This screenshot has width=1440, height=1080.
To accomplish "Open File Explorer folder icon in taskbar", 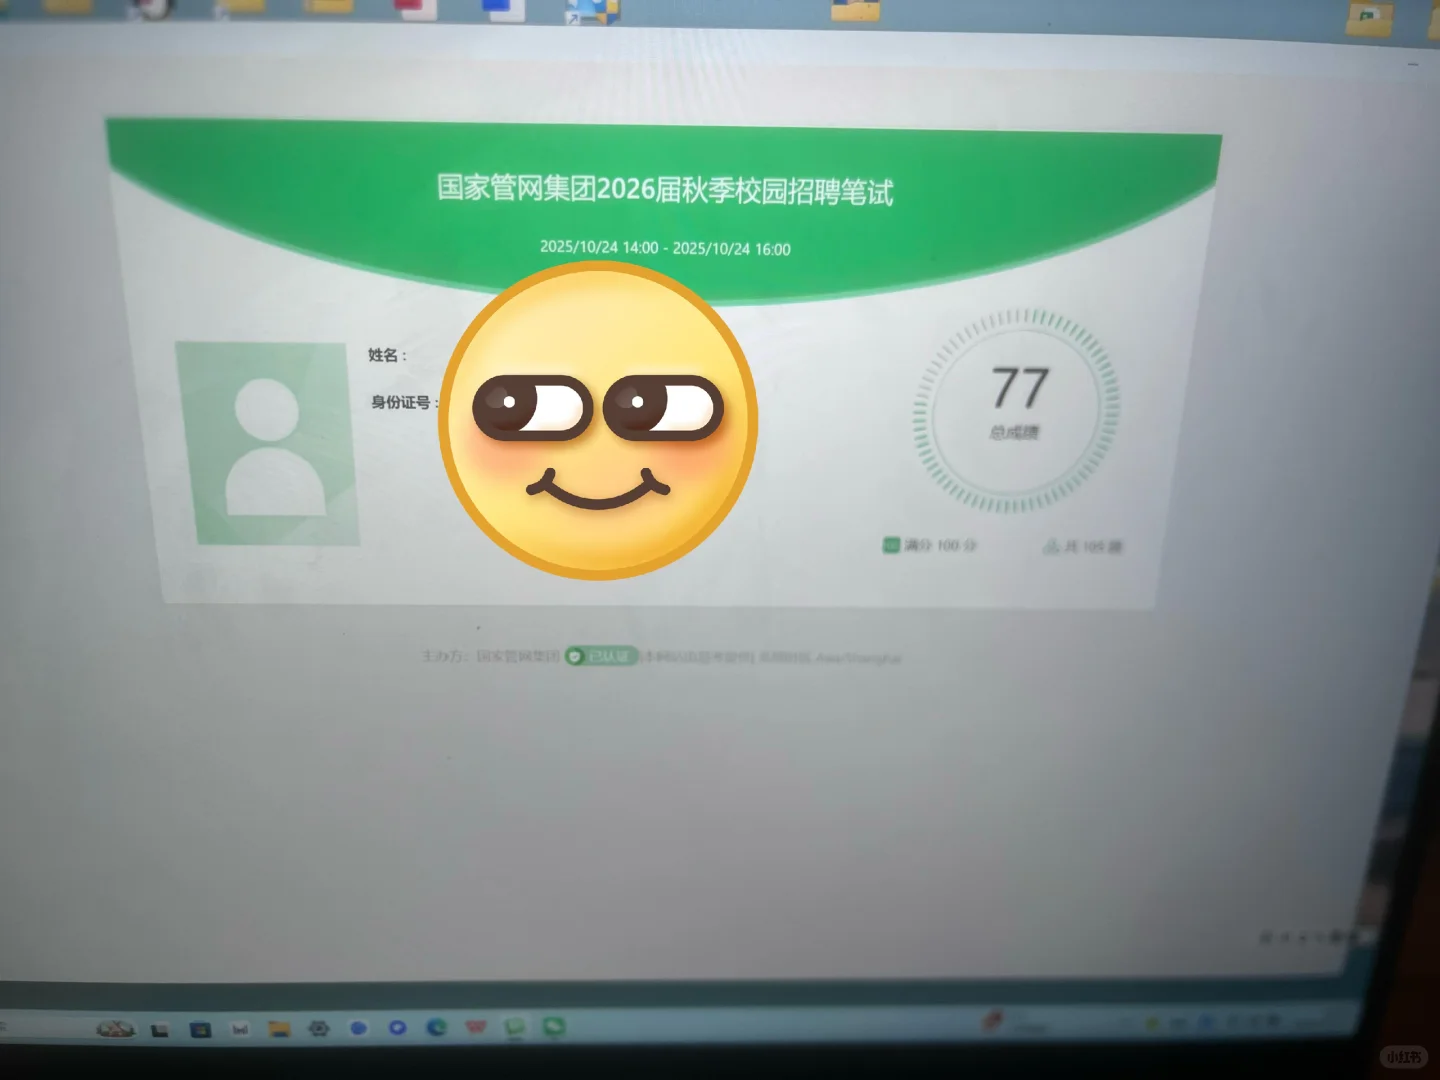I will click(x=279, y=1028).
